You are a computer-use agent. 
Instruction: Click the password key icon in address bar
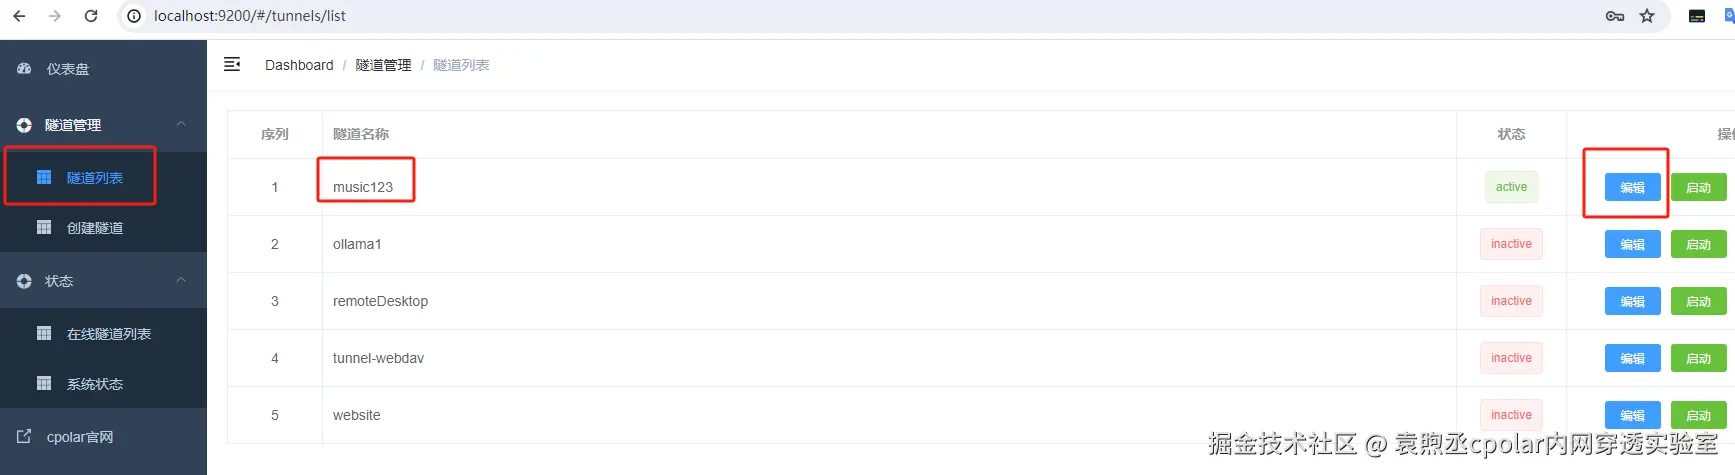coord(1614,16)
